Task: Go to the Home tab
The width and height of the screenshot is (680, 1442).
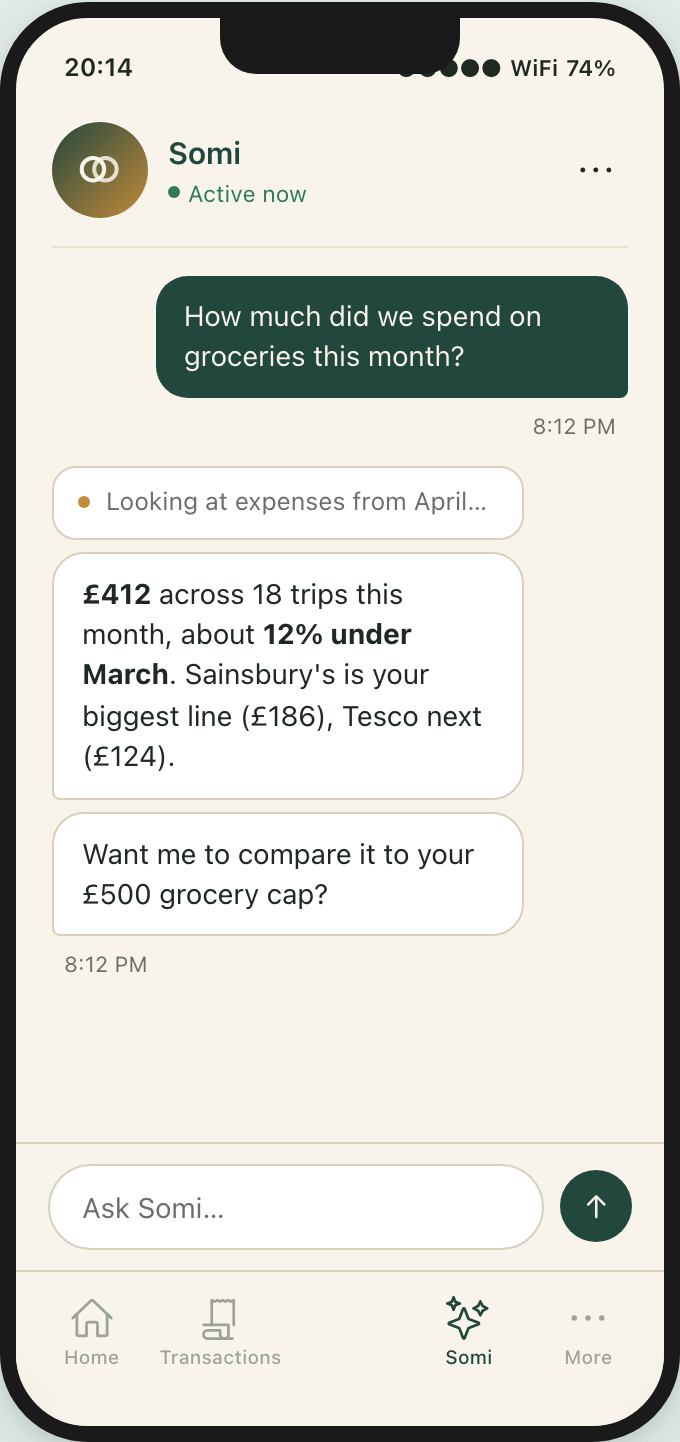Action: click(91, 1331)
